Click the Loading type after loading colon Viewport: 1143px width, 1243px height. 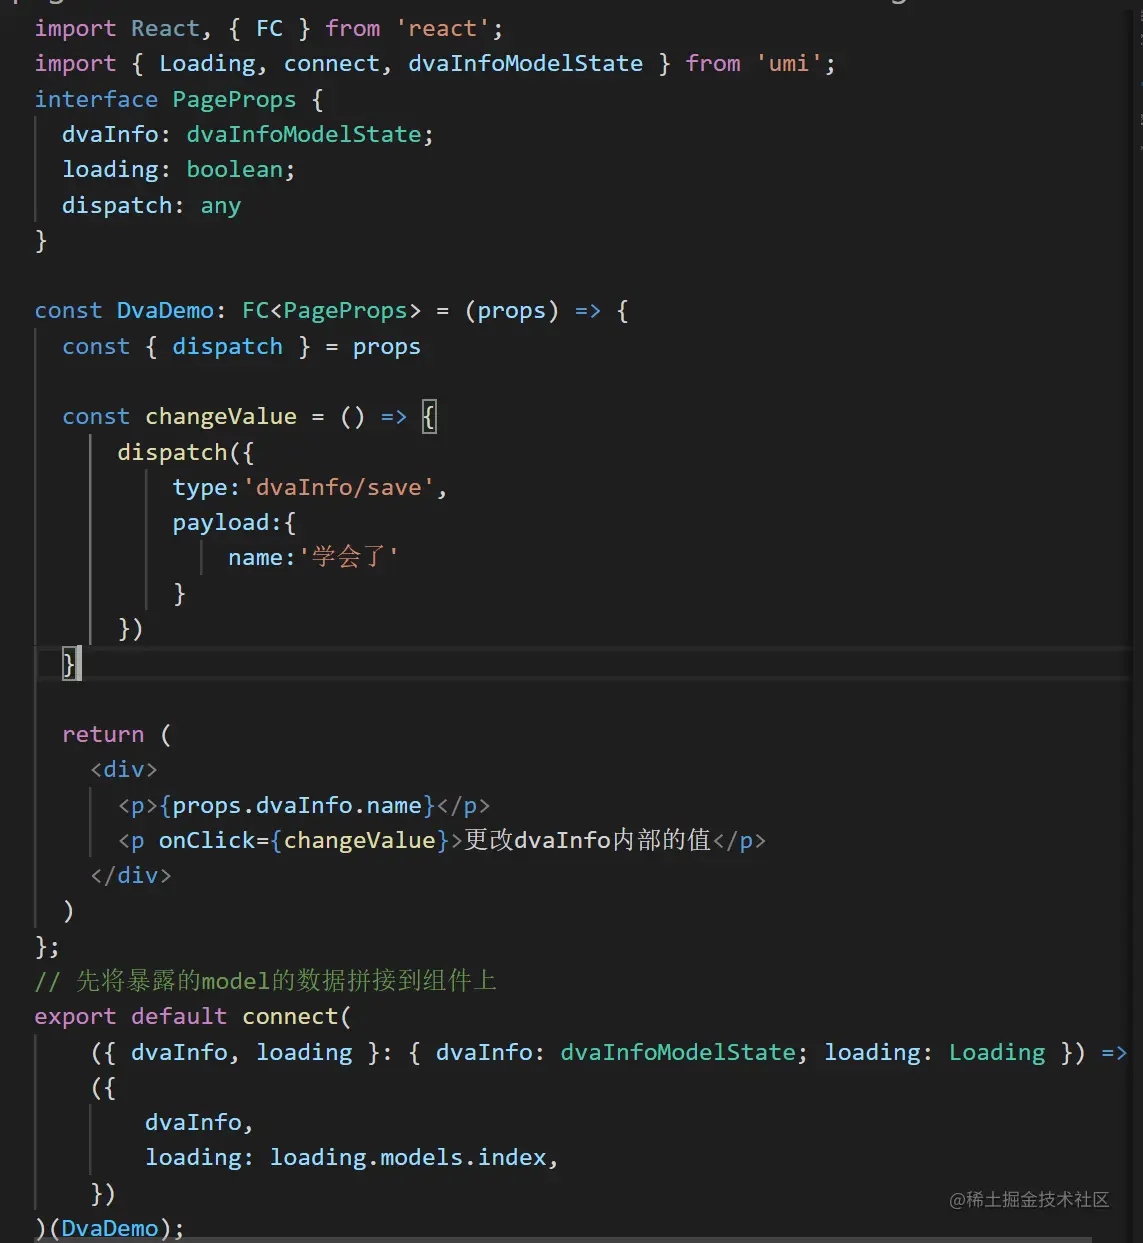pyautogui.click(x=996, y=1052)
